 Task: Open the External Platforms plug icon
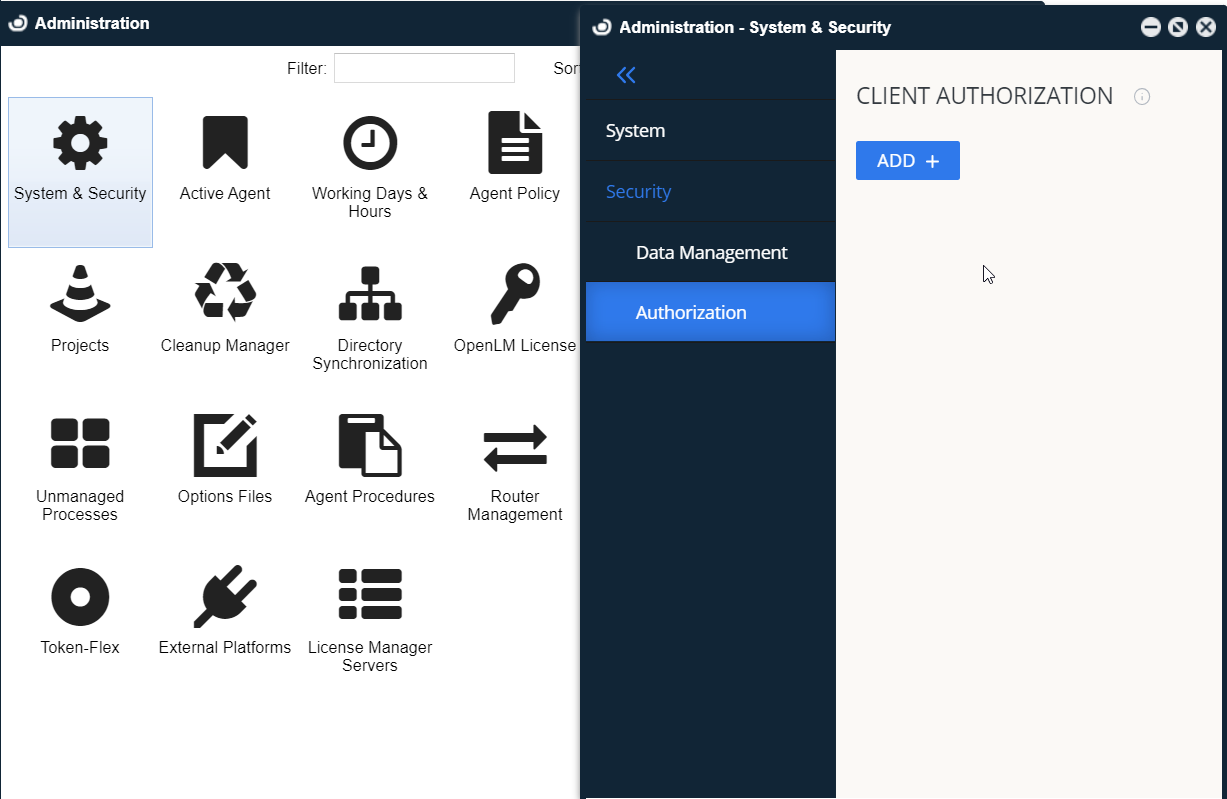click(x=225, y=597)
